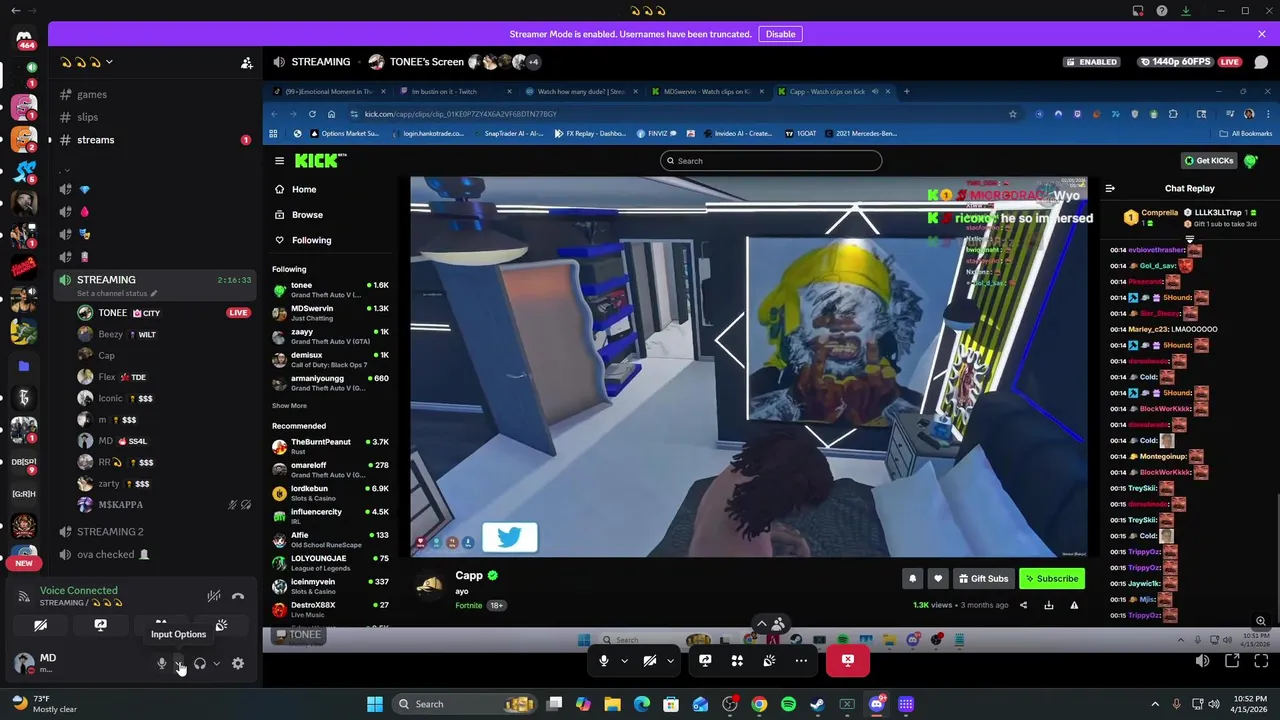The width and height of the screenshot is (1280, 720).
Task: Open Spotify in the Windows taskbar
Action: [x=788, y=704]
